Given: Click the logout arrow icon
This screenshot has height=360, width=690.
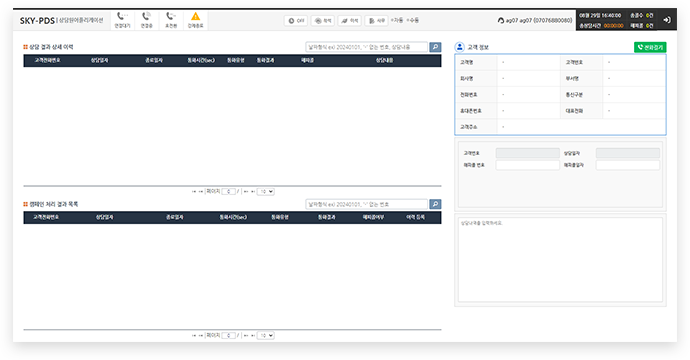Looking at the screenshot, I should (x=667, y=20).
